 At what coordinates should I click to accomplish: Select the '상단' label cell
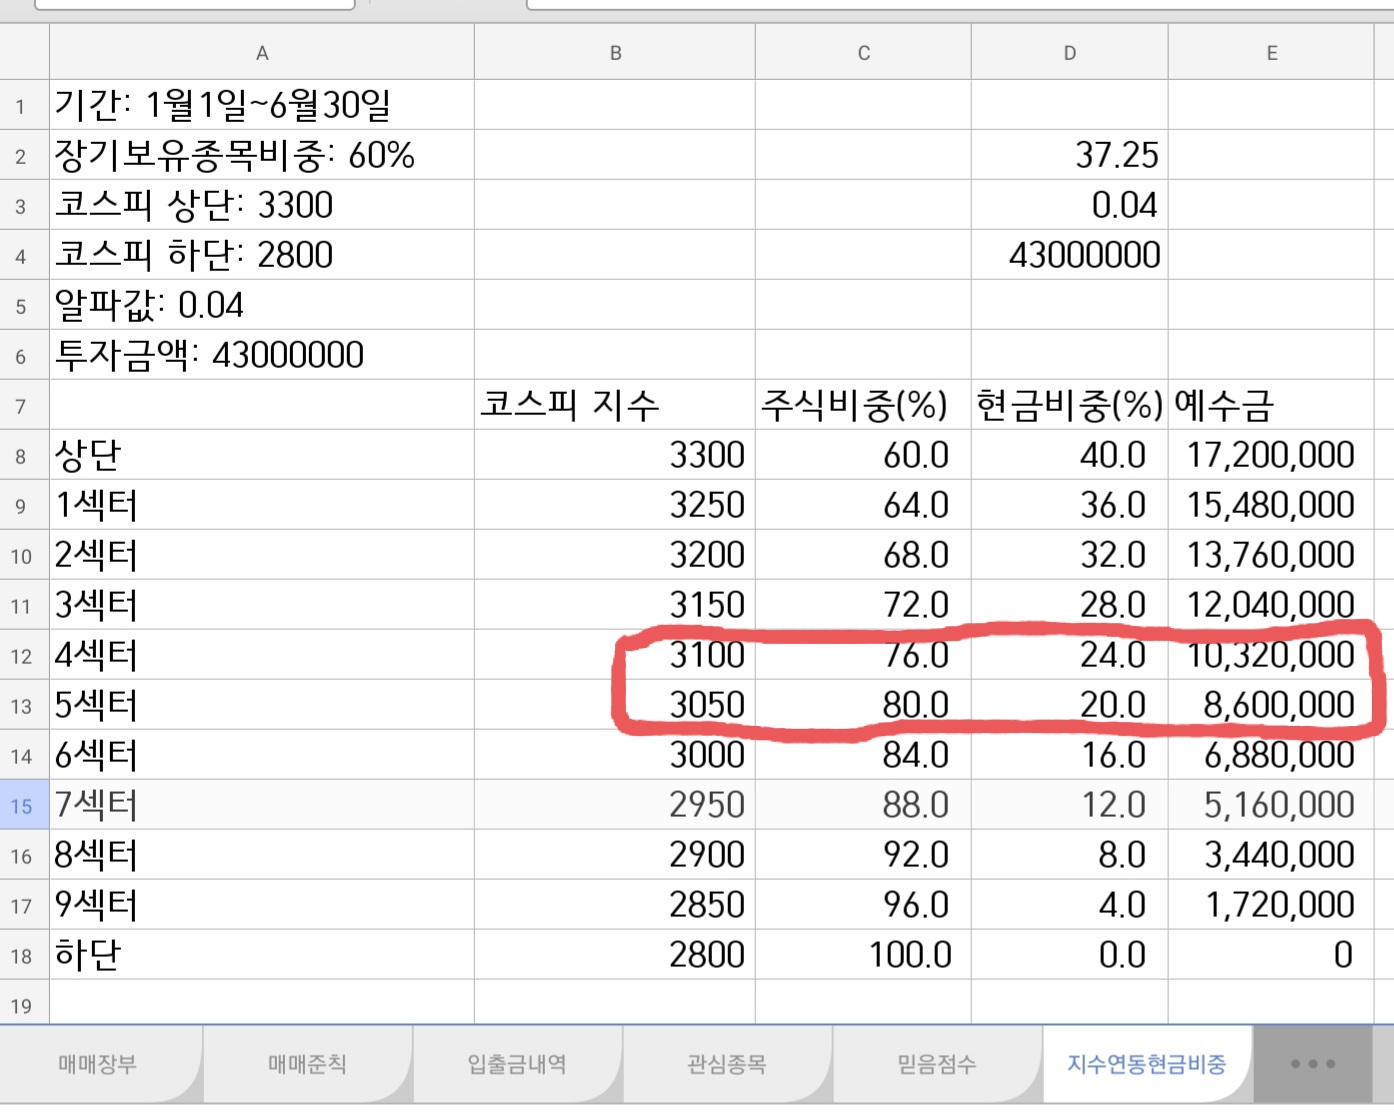[262, 455]
